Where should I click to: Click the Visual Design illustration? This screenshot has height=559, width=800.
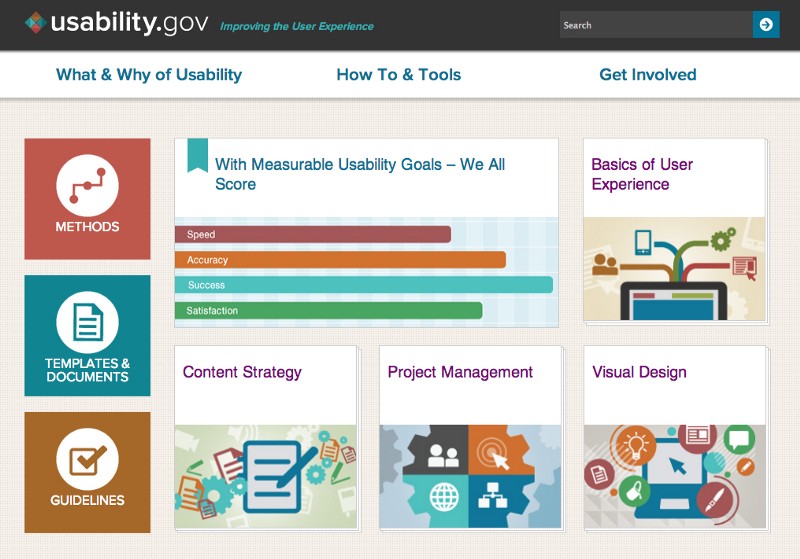point(674,476)
